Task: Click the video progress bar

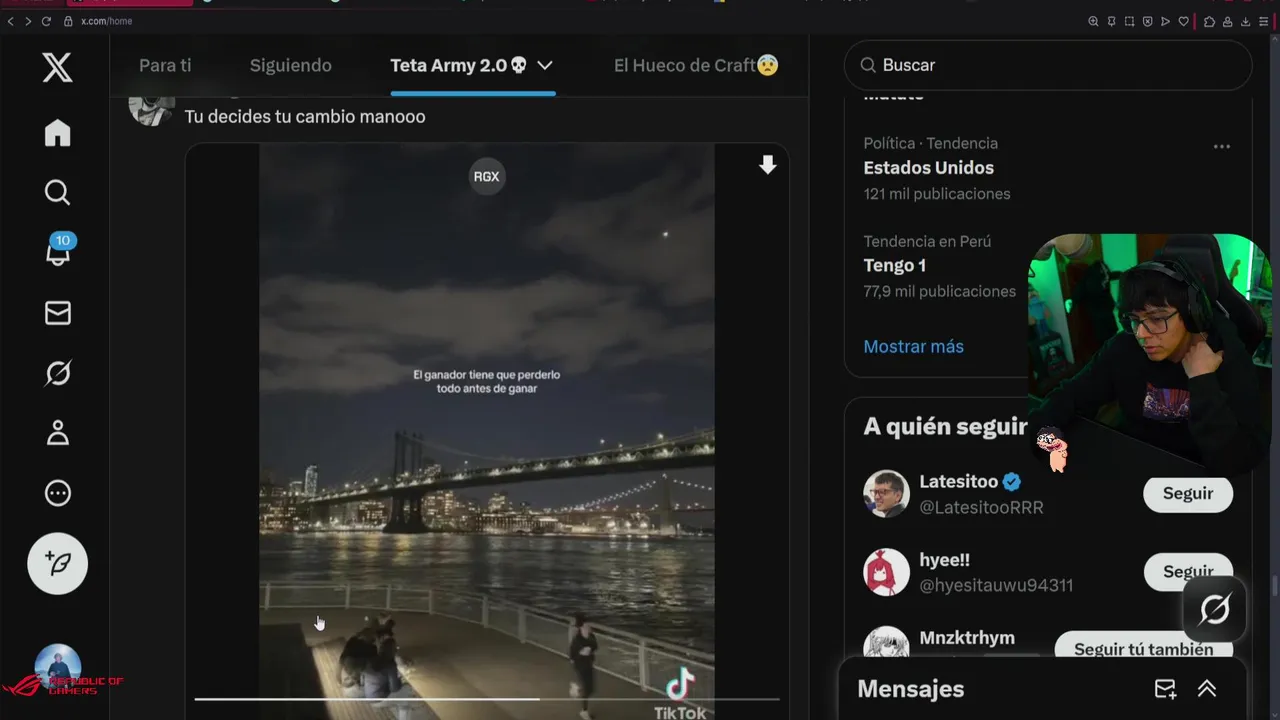Action: (x=486, y=699)
